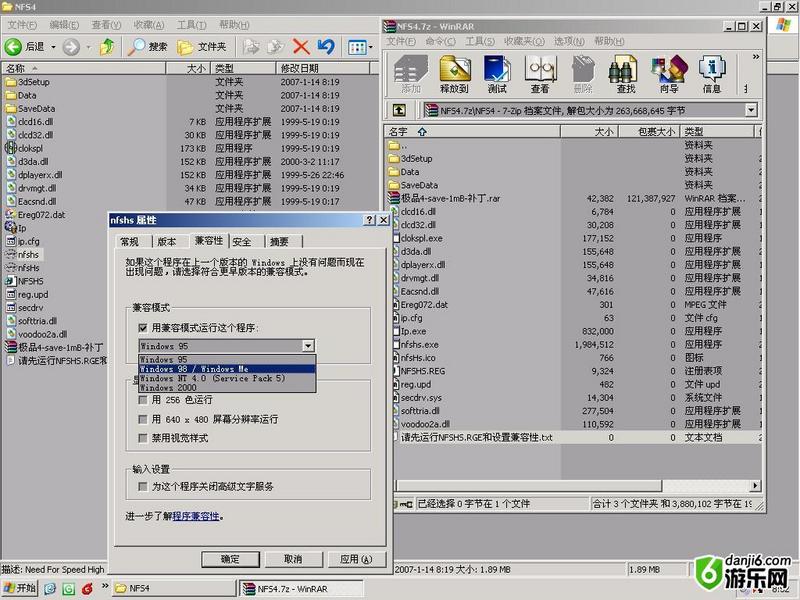Click the Explorer Up folder icon
The height and width of the screenshot is (600, 800).
[107, 47]
